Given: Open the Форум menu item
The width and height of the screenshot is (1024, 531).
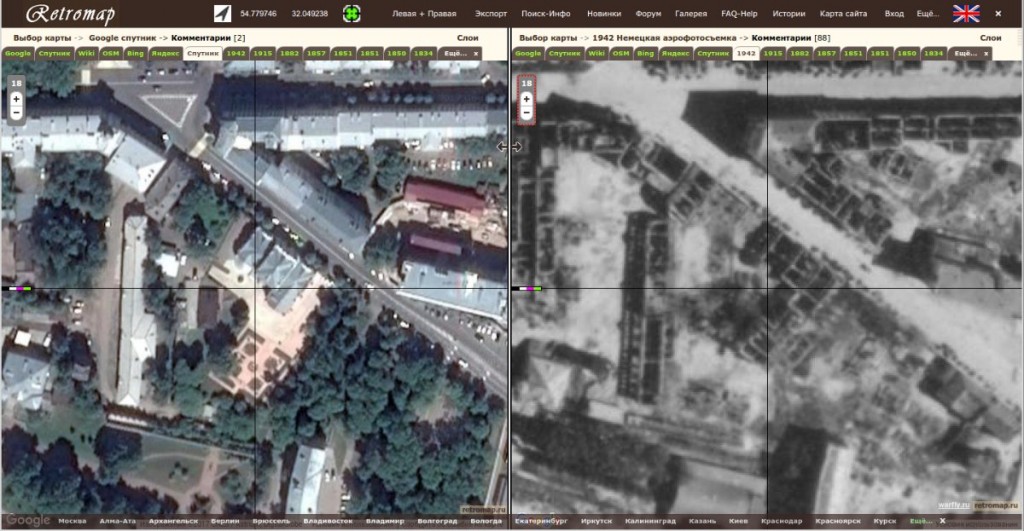Looking at the screenshot, I should (x=648, y=14).
